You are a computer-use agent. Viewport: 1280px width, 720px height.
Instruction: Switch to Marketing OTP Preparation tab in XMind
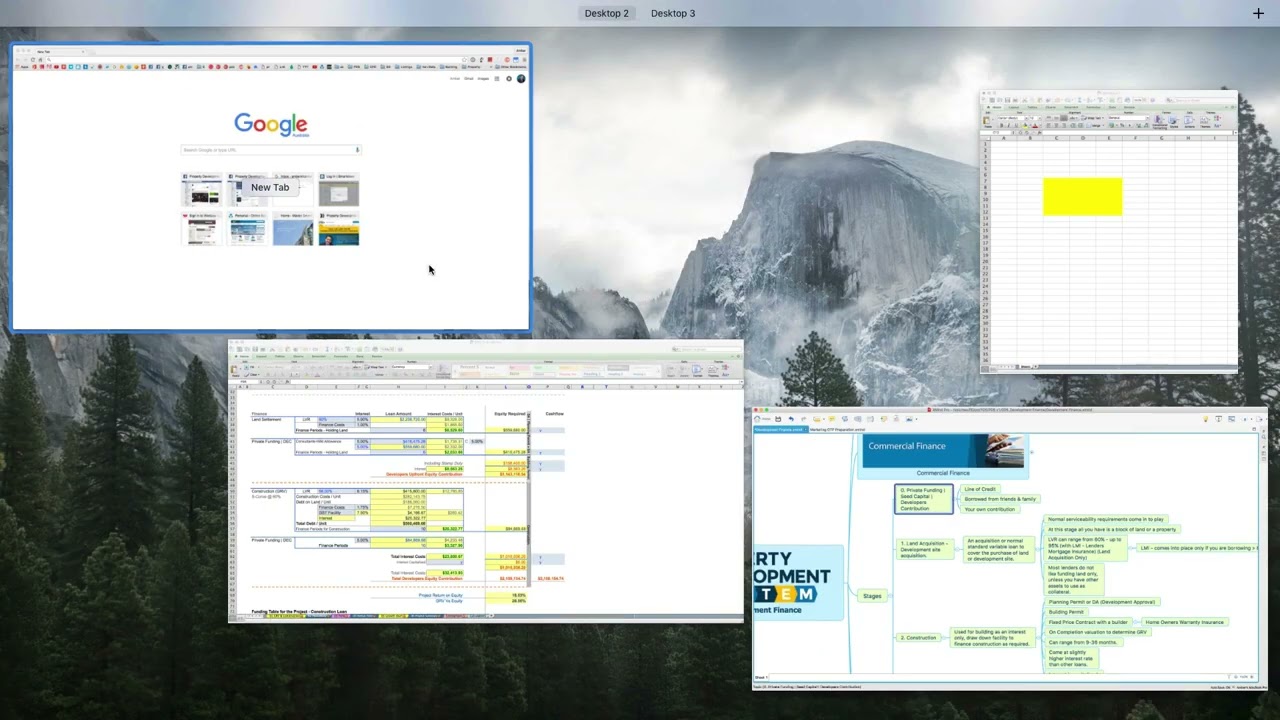tap(837, 430)
